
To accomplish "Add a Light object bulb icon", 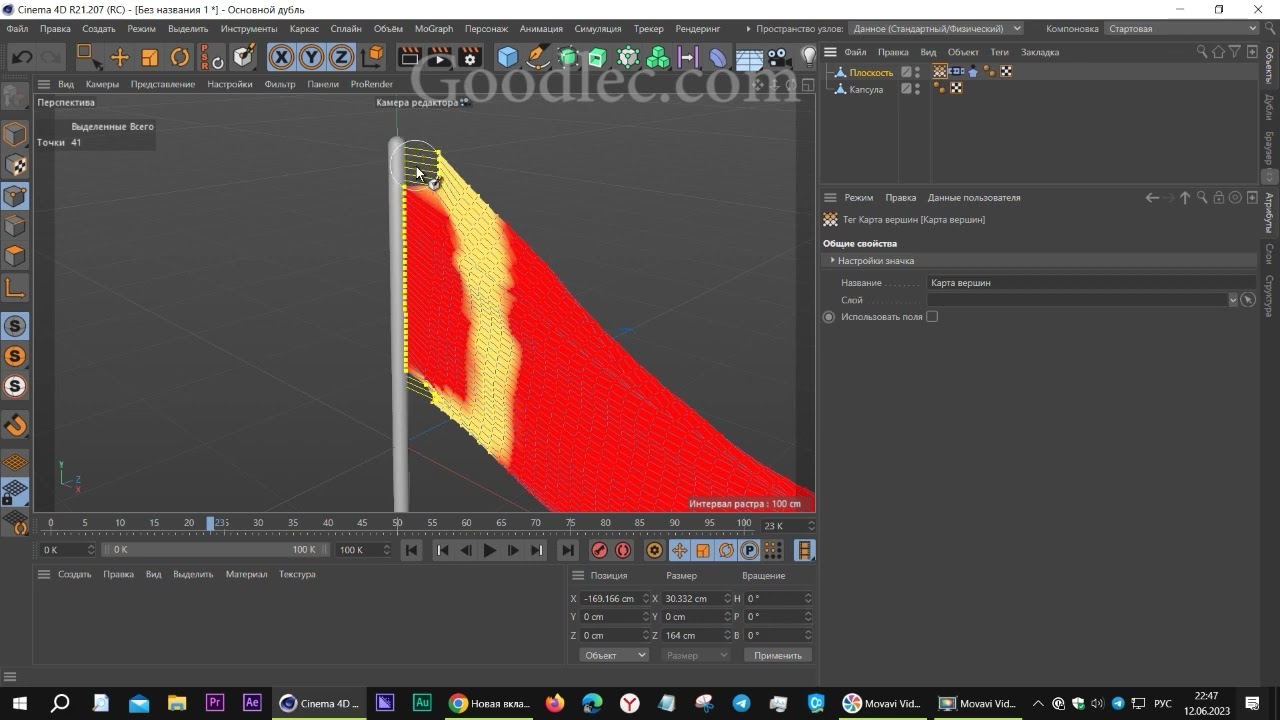I will click(809, 57).
